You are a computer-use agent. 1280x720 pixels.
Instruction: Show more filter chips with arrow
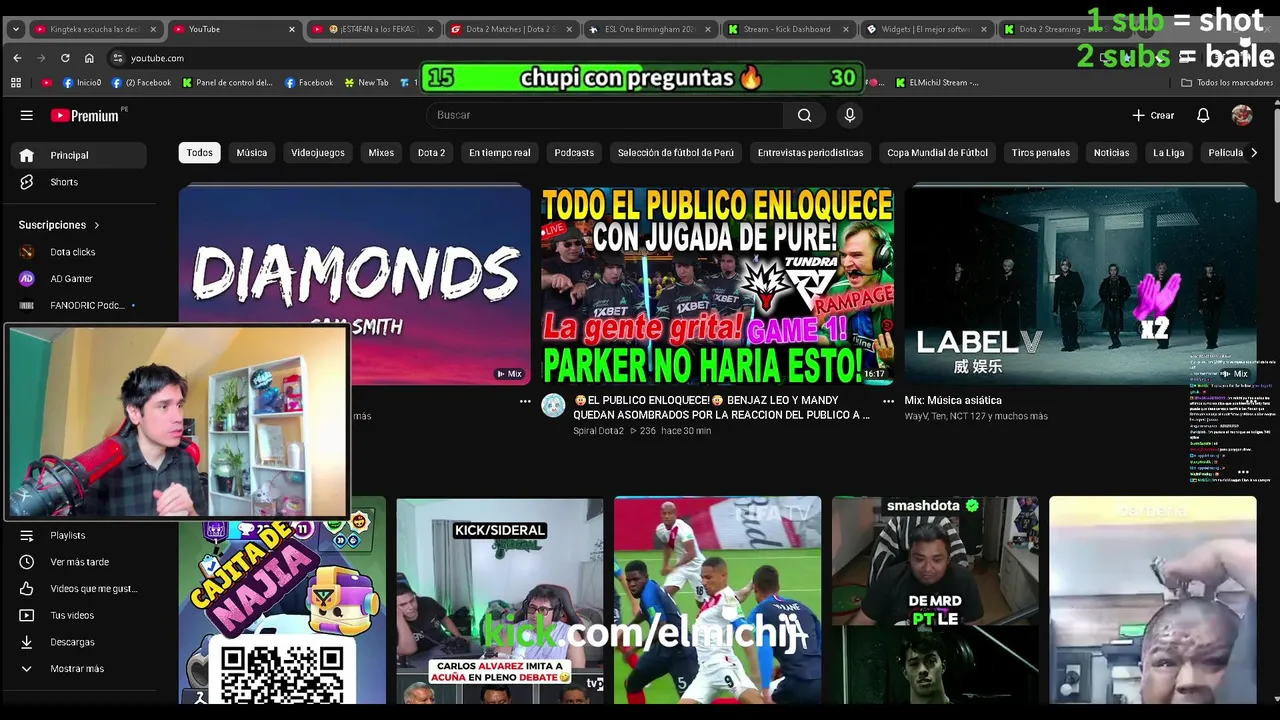point(1254,153)
